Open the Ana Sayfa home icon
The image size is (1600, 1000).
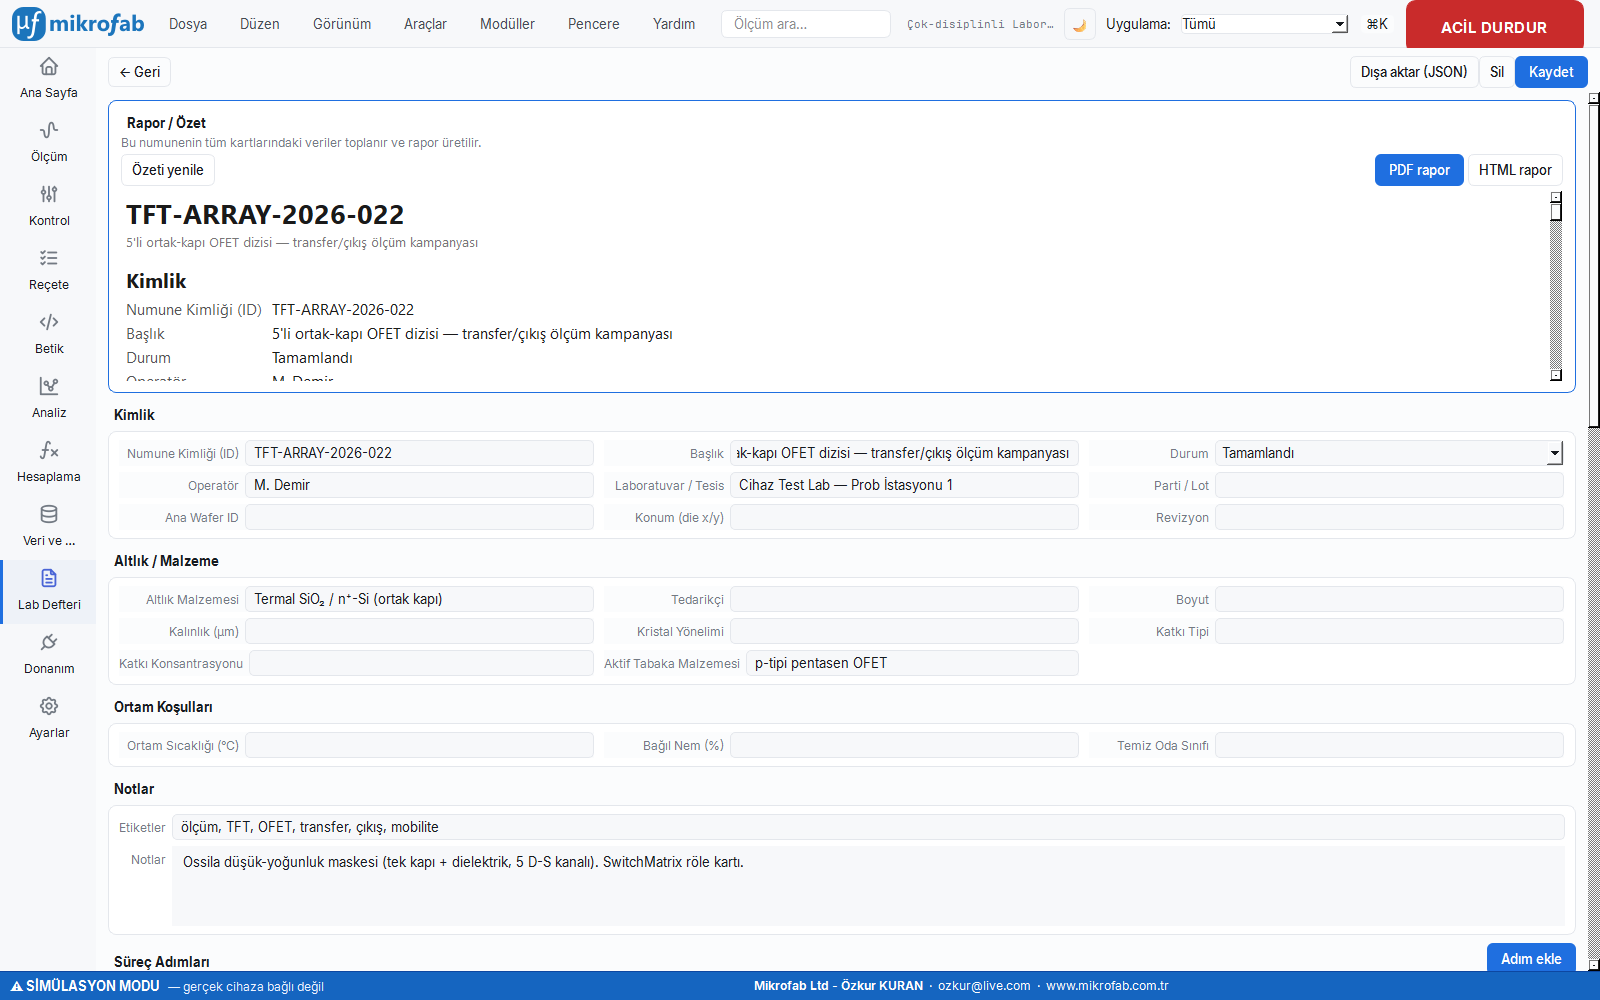48,66
